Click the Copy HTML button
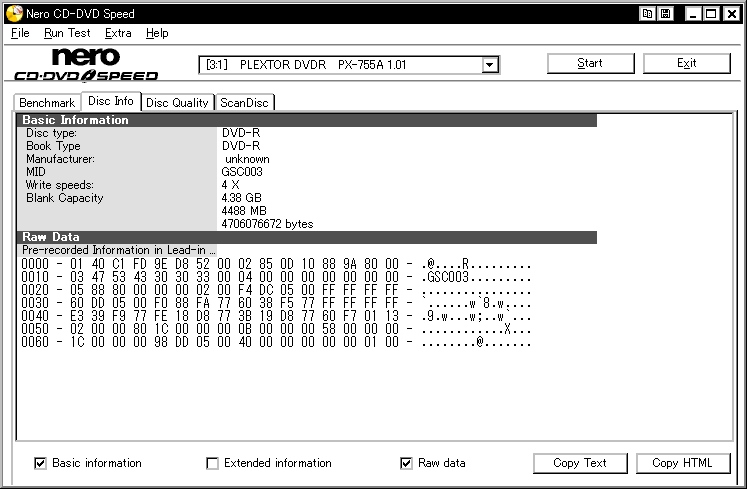 tap(683, 463)
